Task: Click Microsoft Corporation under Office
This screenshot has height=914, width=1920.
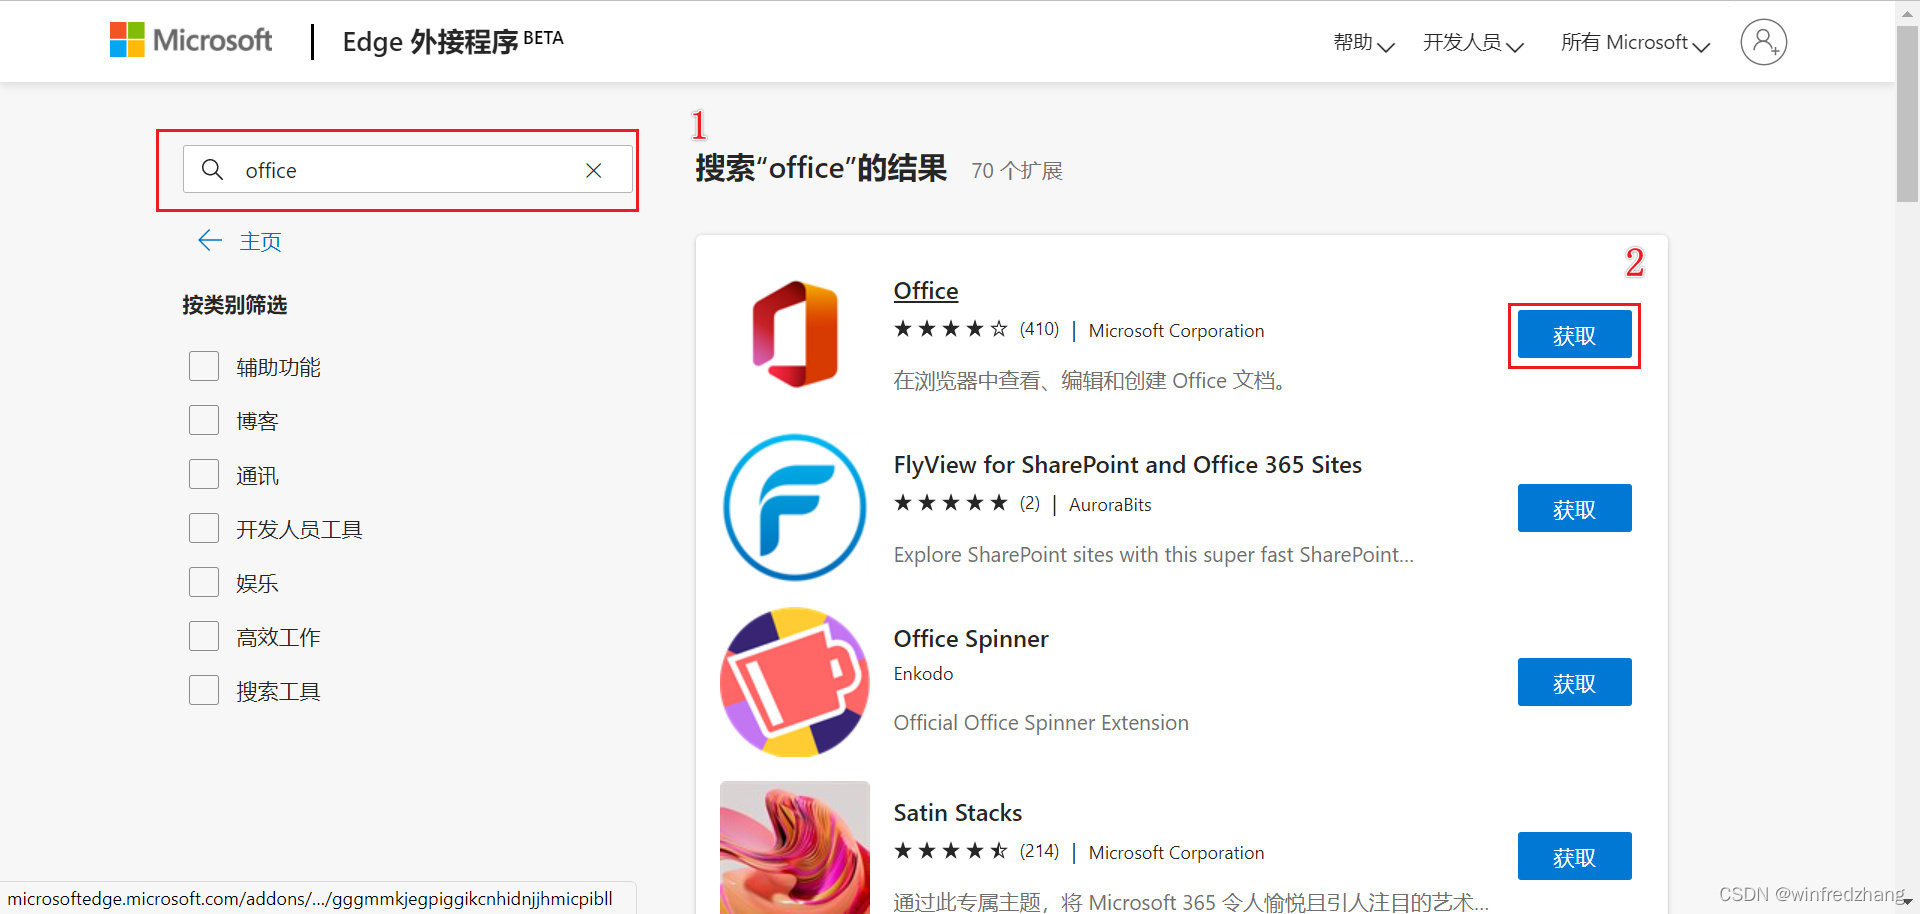Action: pos(1176,331)
